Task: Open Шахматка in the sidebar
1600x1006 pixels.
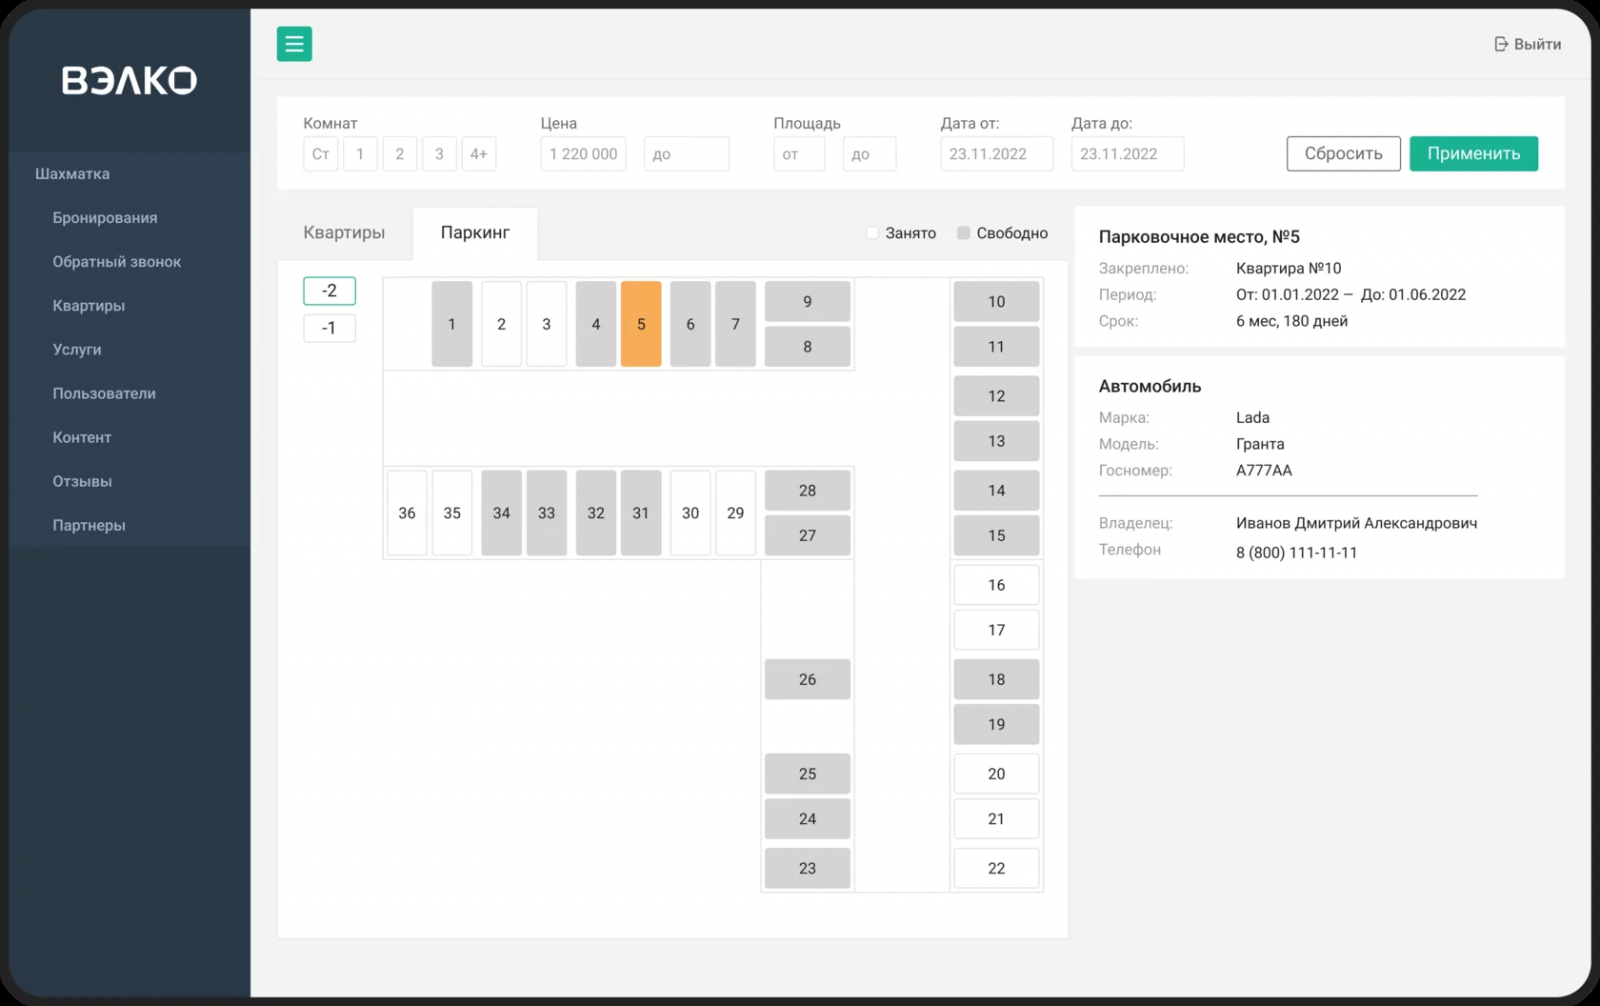Action: coord(72,174)
